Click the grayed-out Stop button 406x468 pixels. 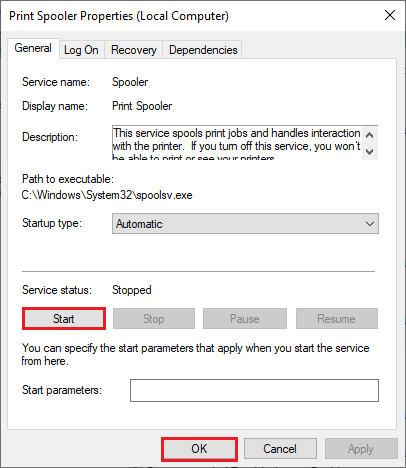tap(154, 319)
